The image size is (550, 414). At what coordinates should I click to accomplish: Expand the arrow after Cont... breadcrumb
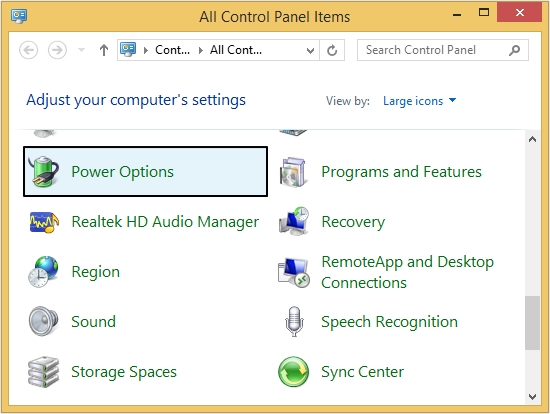[x=201, y=51]
